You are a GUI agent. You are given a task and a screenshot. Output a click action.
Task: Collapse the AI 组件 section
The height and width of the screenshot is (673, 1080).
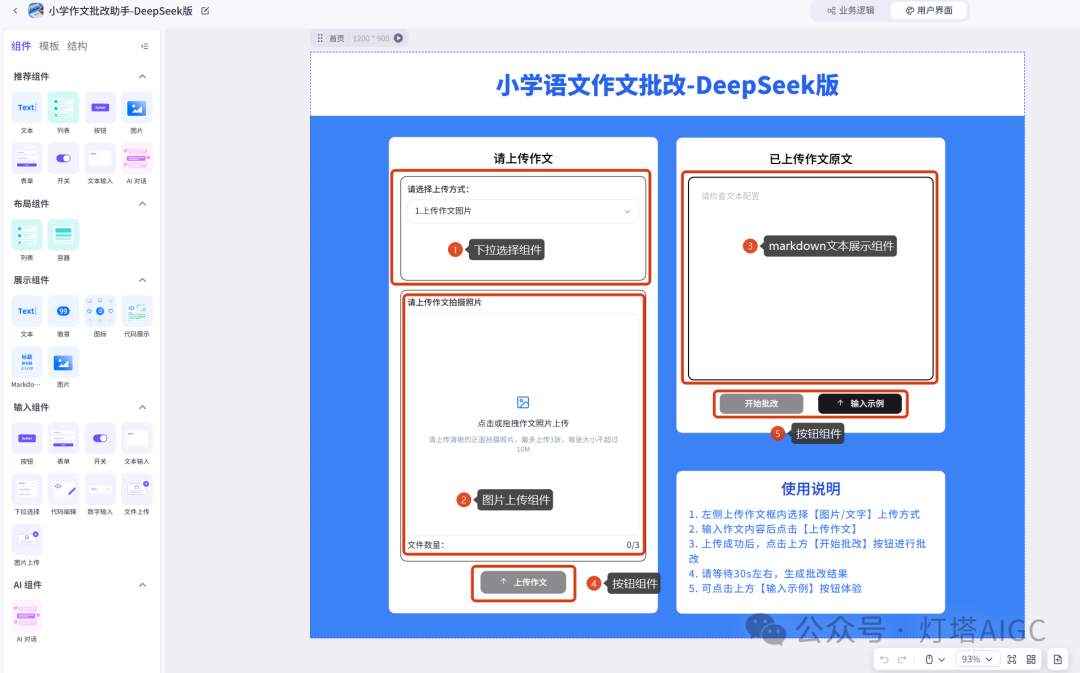[143, 585]
